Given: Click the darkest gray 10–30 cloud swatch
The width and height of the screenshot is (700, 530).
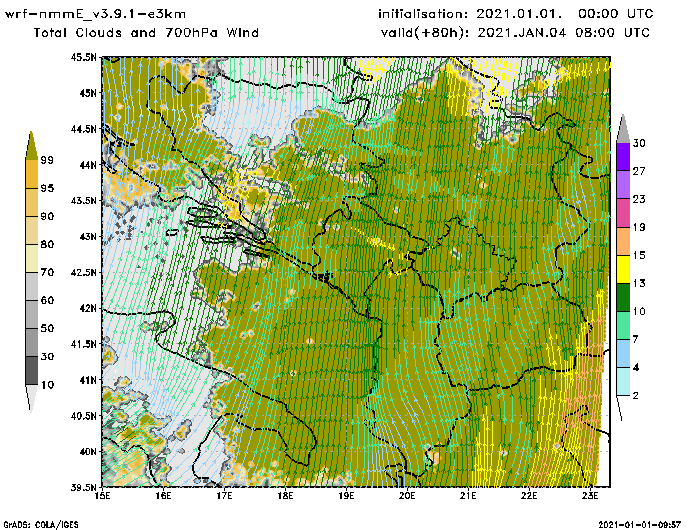Looking at the screenshot, I should pyautogui.click(x=32, y=371).
